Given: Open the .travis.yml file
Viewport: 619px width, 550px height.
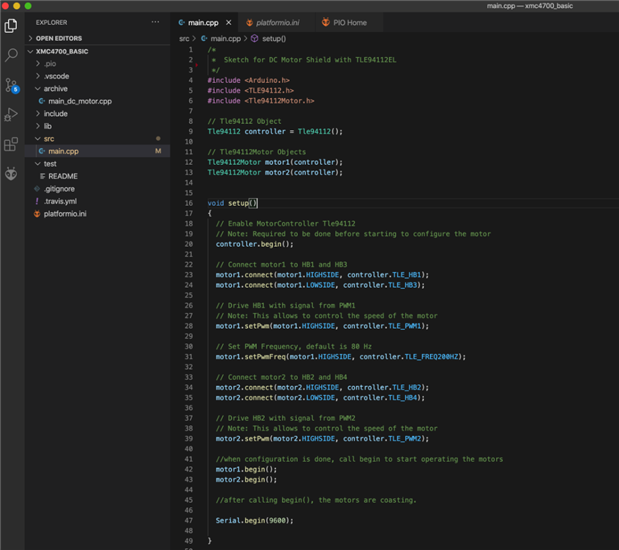Looking at the screenshot, I should [60, 201].
